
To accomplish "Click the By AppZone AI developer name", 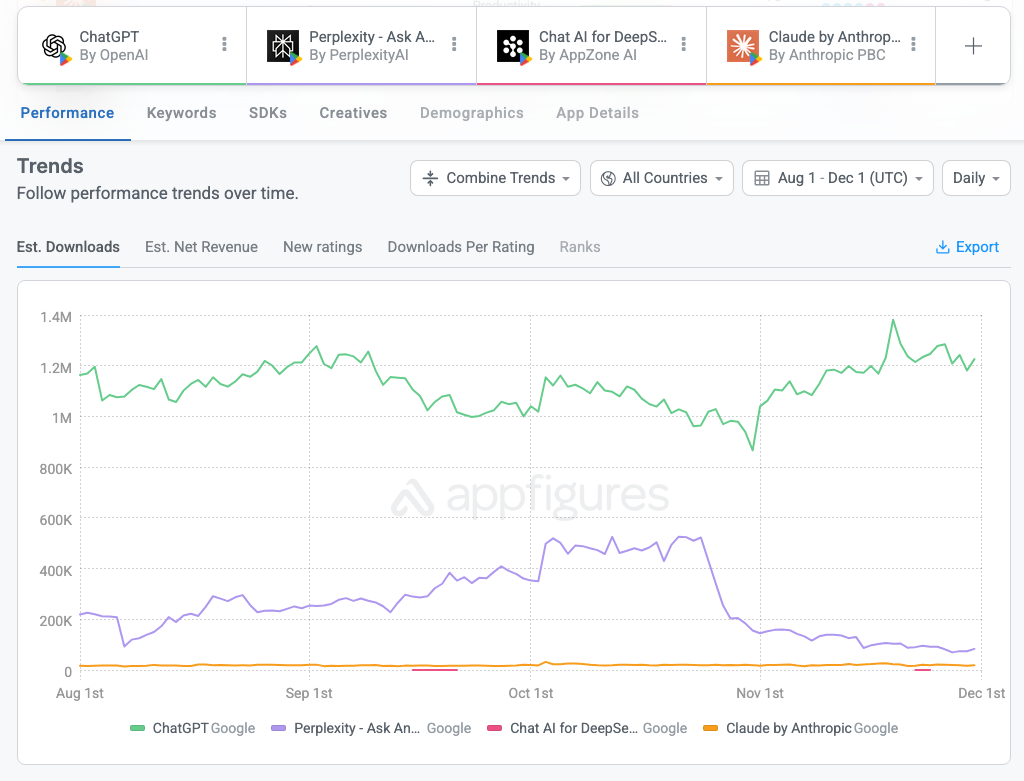I will [x=588, y=56].
